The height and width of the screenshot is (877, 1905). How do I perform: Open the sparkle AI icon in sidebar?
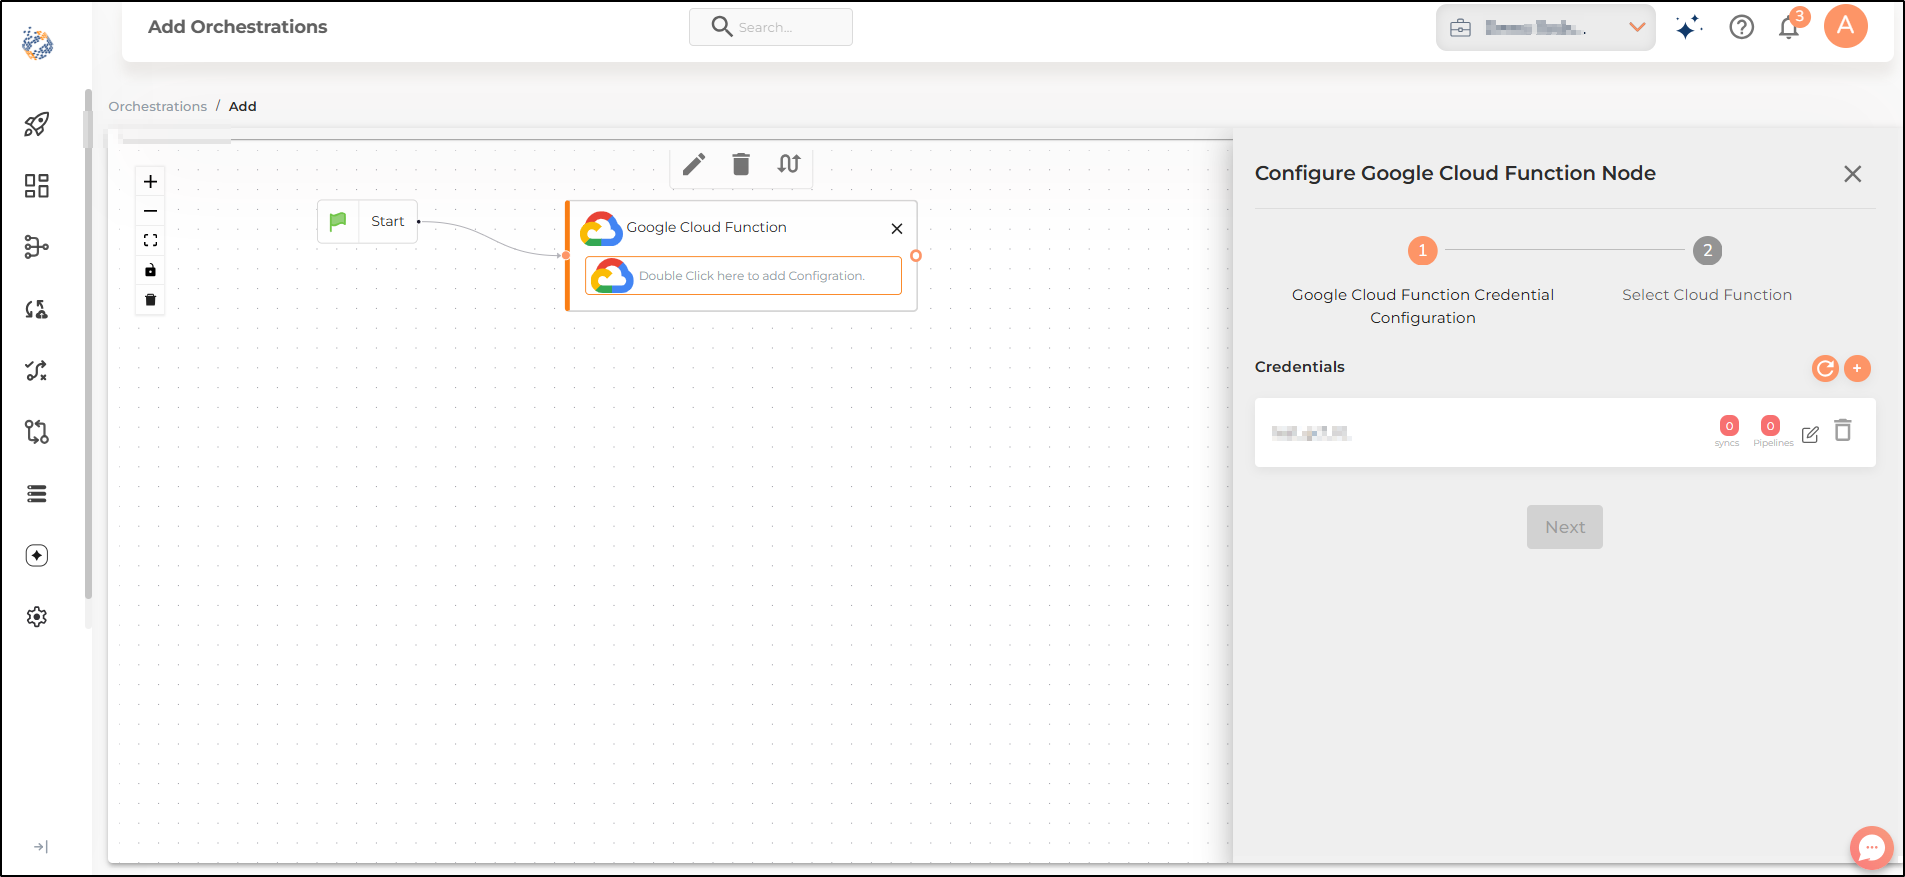(x=37, y=556)
